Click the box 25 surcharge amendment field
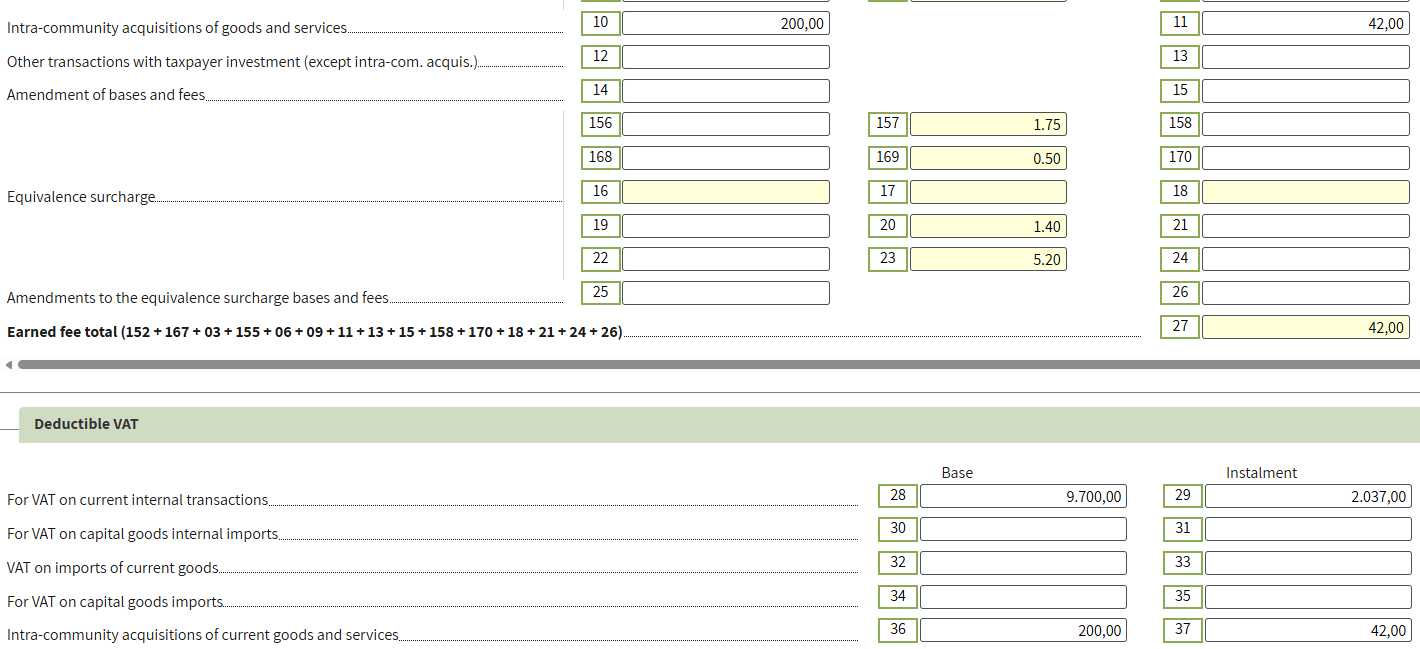Viewport: 1420px width, 649px height. coord(725,293)
